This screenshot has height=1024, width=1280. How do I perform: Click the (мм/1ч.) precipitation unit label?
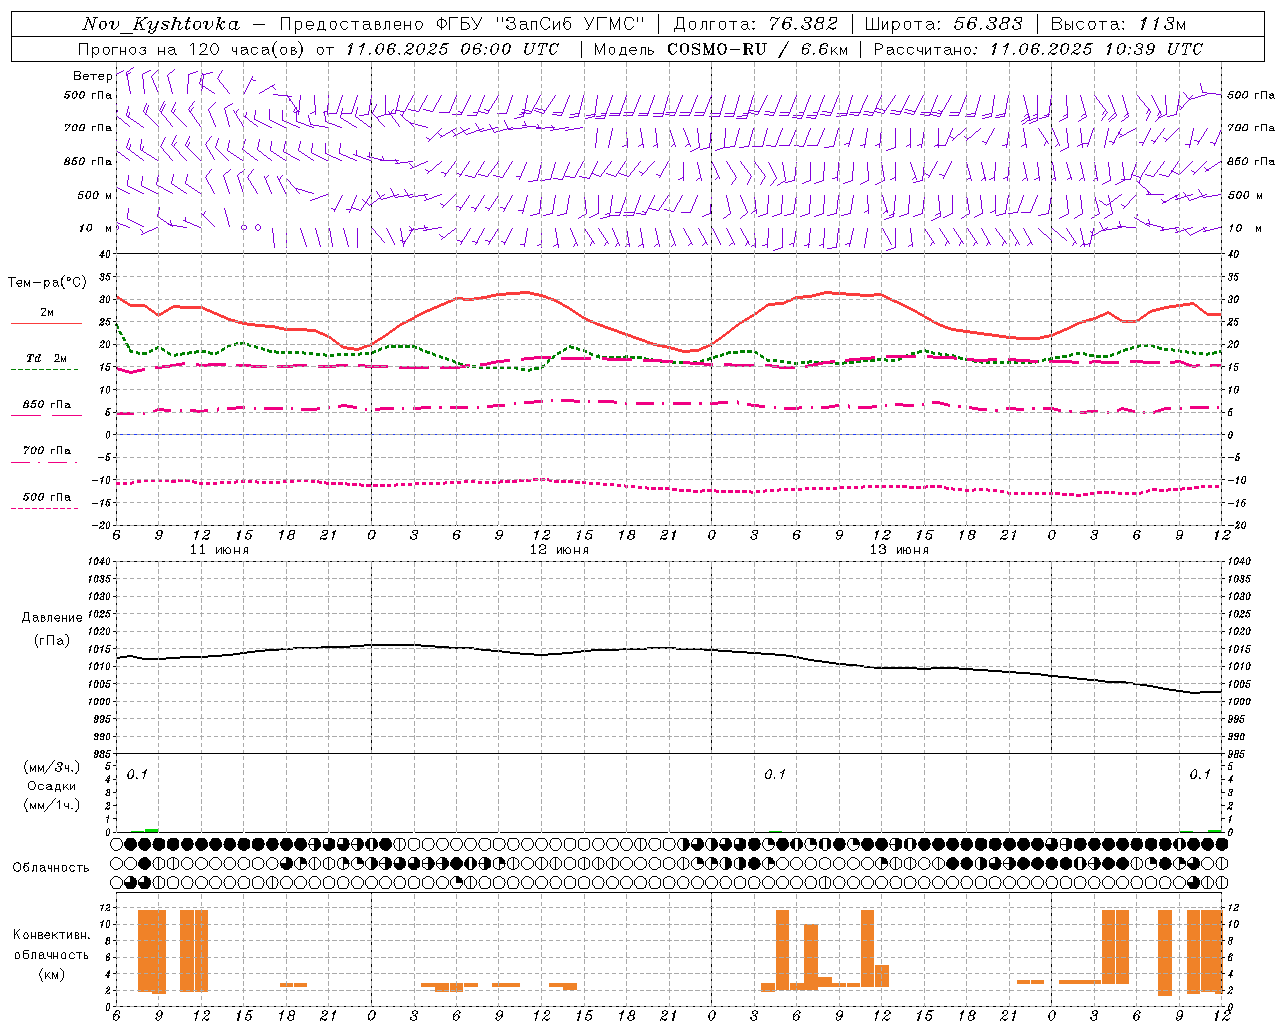tap(52, 805)
